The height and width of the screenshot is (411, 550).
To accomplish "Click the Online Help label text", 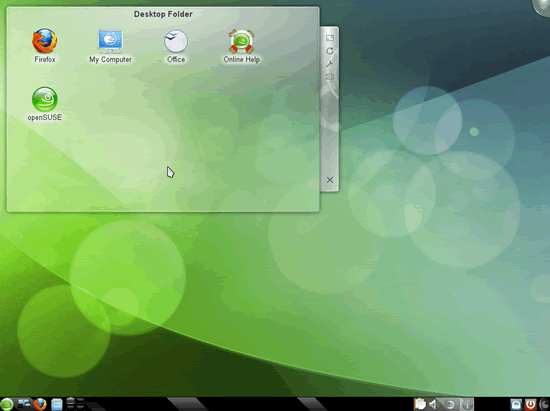I will (x=242, y=60).
